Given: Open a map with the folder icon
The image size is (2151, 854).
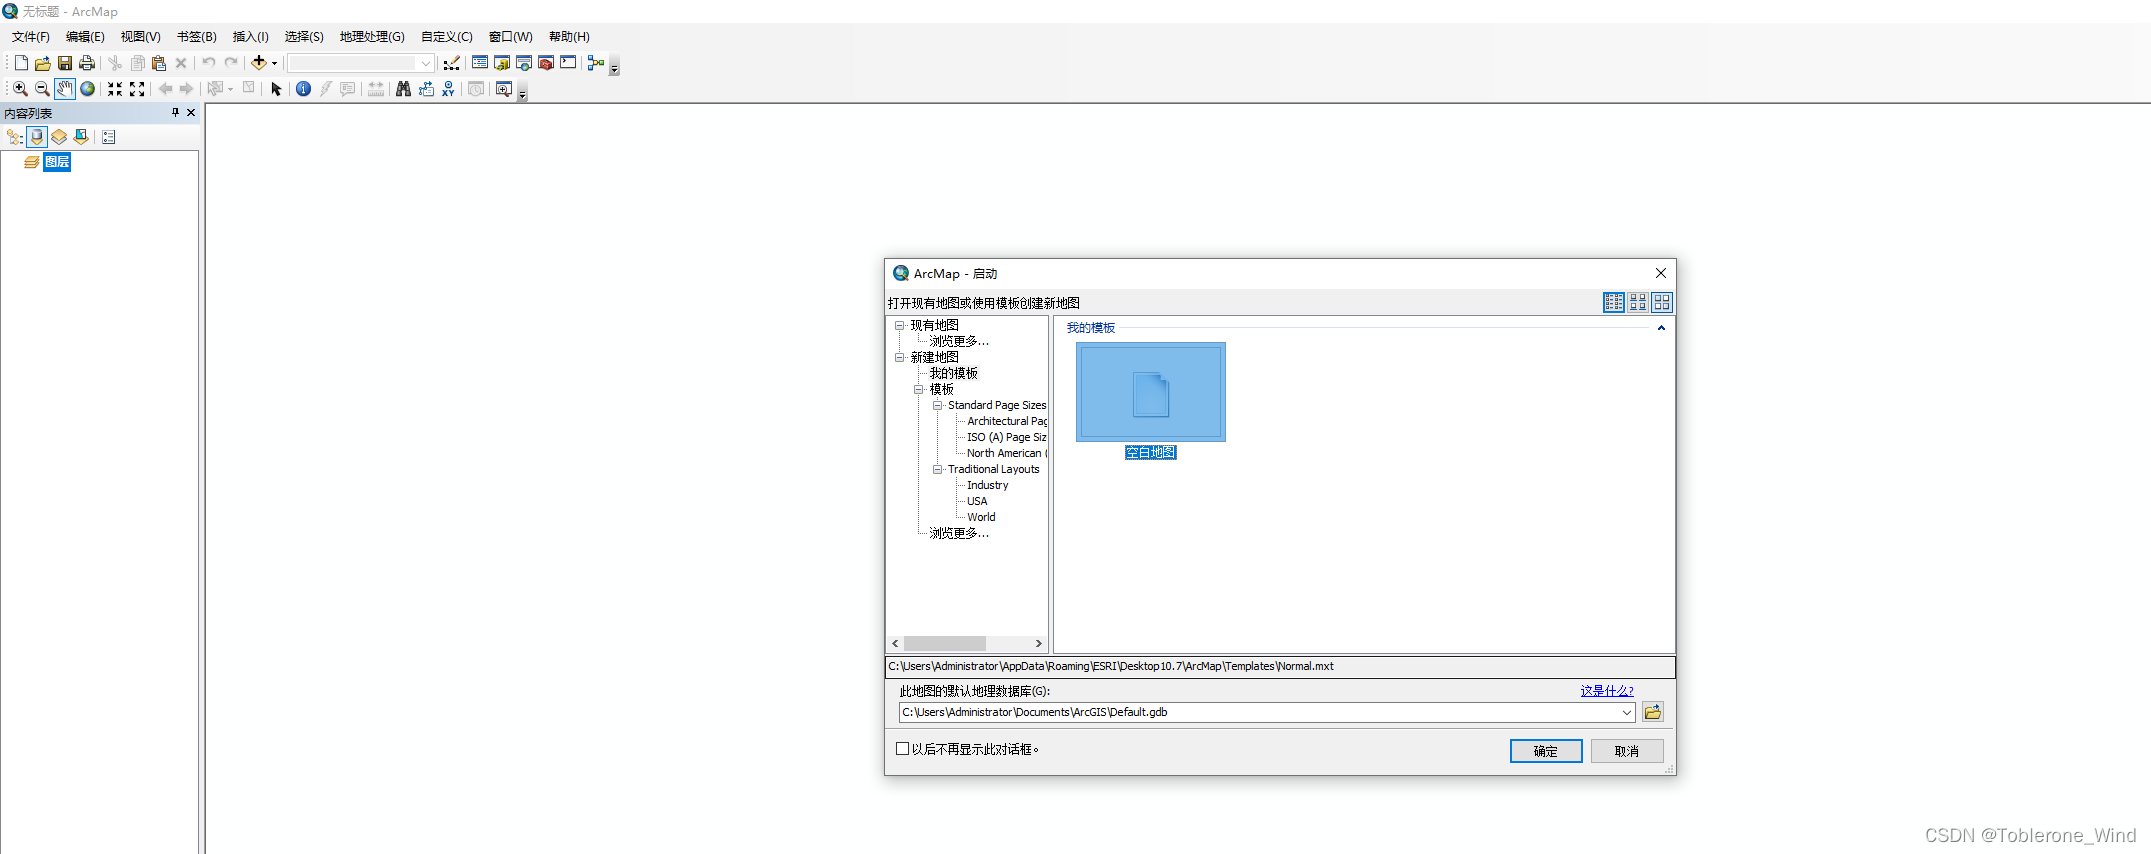Looking at the screenshot, I should [x=43, y=63].
